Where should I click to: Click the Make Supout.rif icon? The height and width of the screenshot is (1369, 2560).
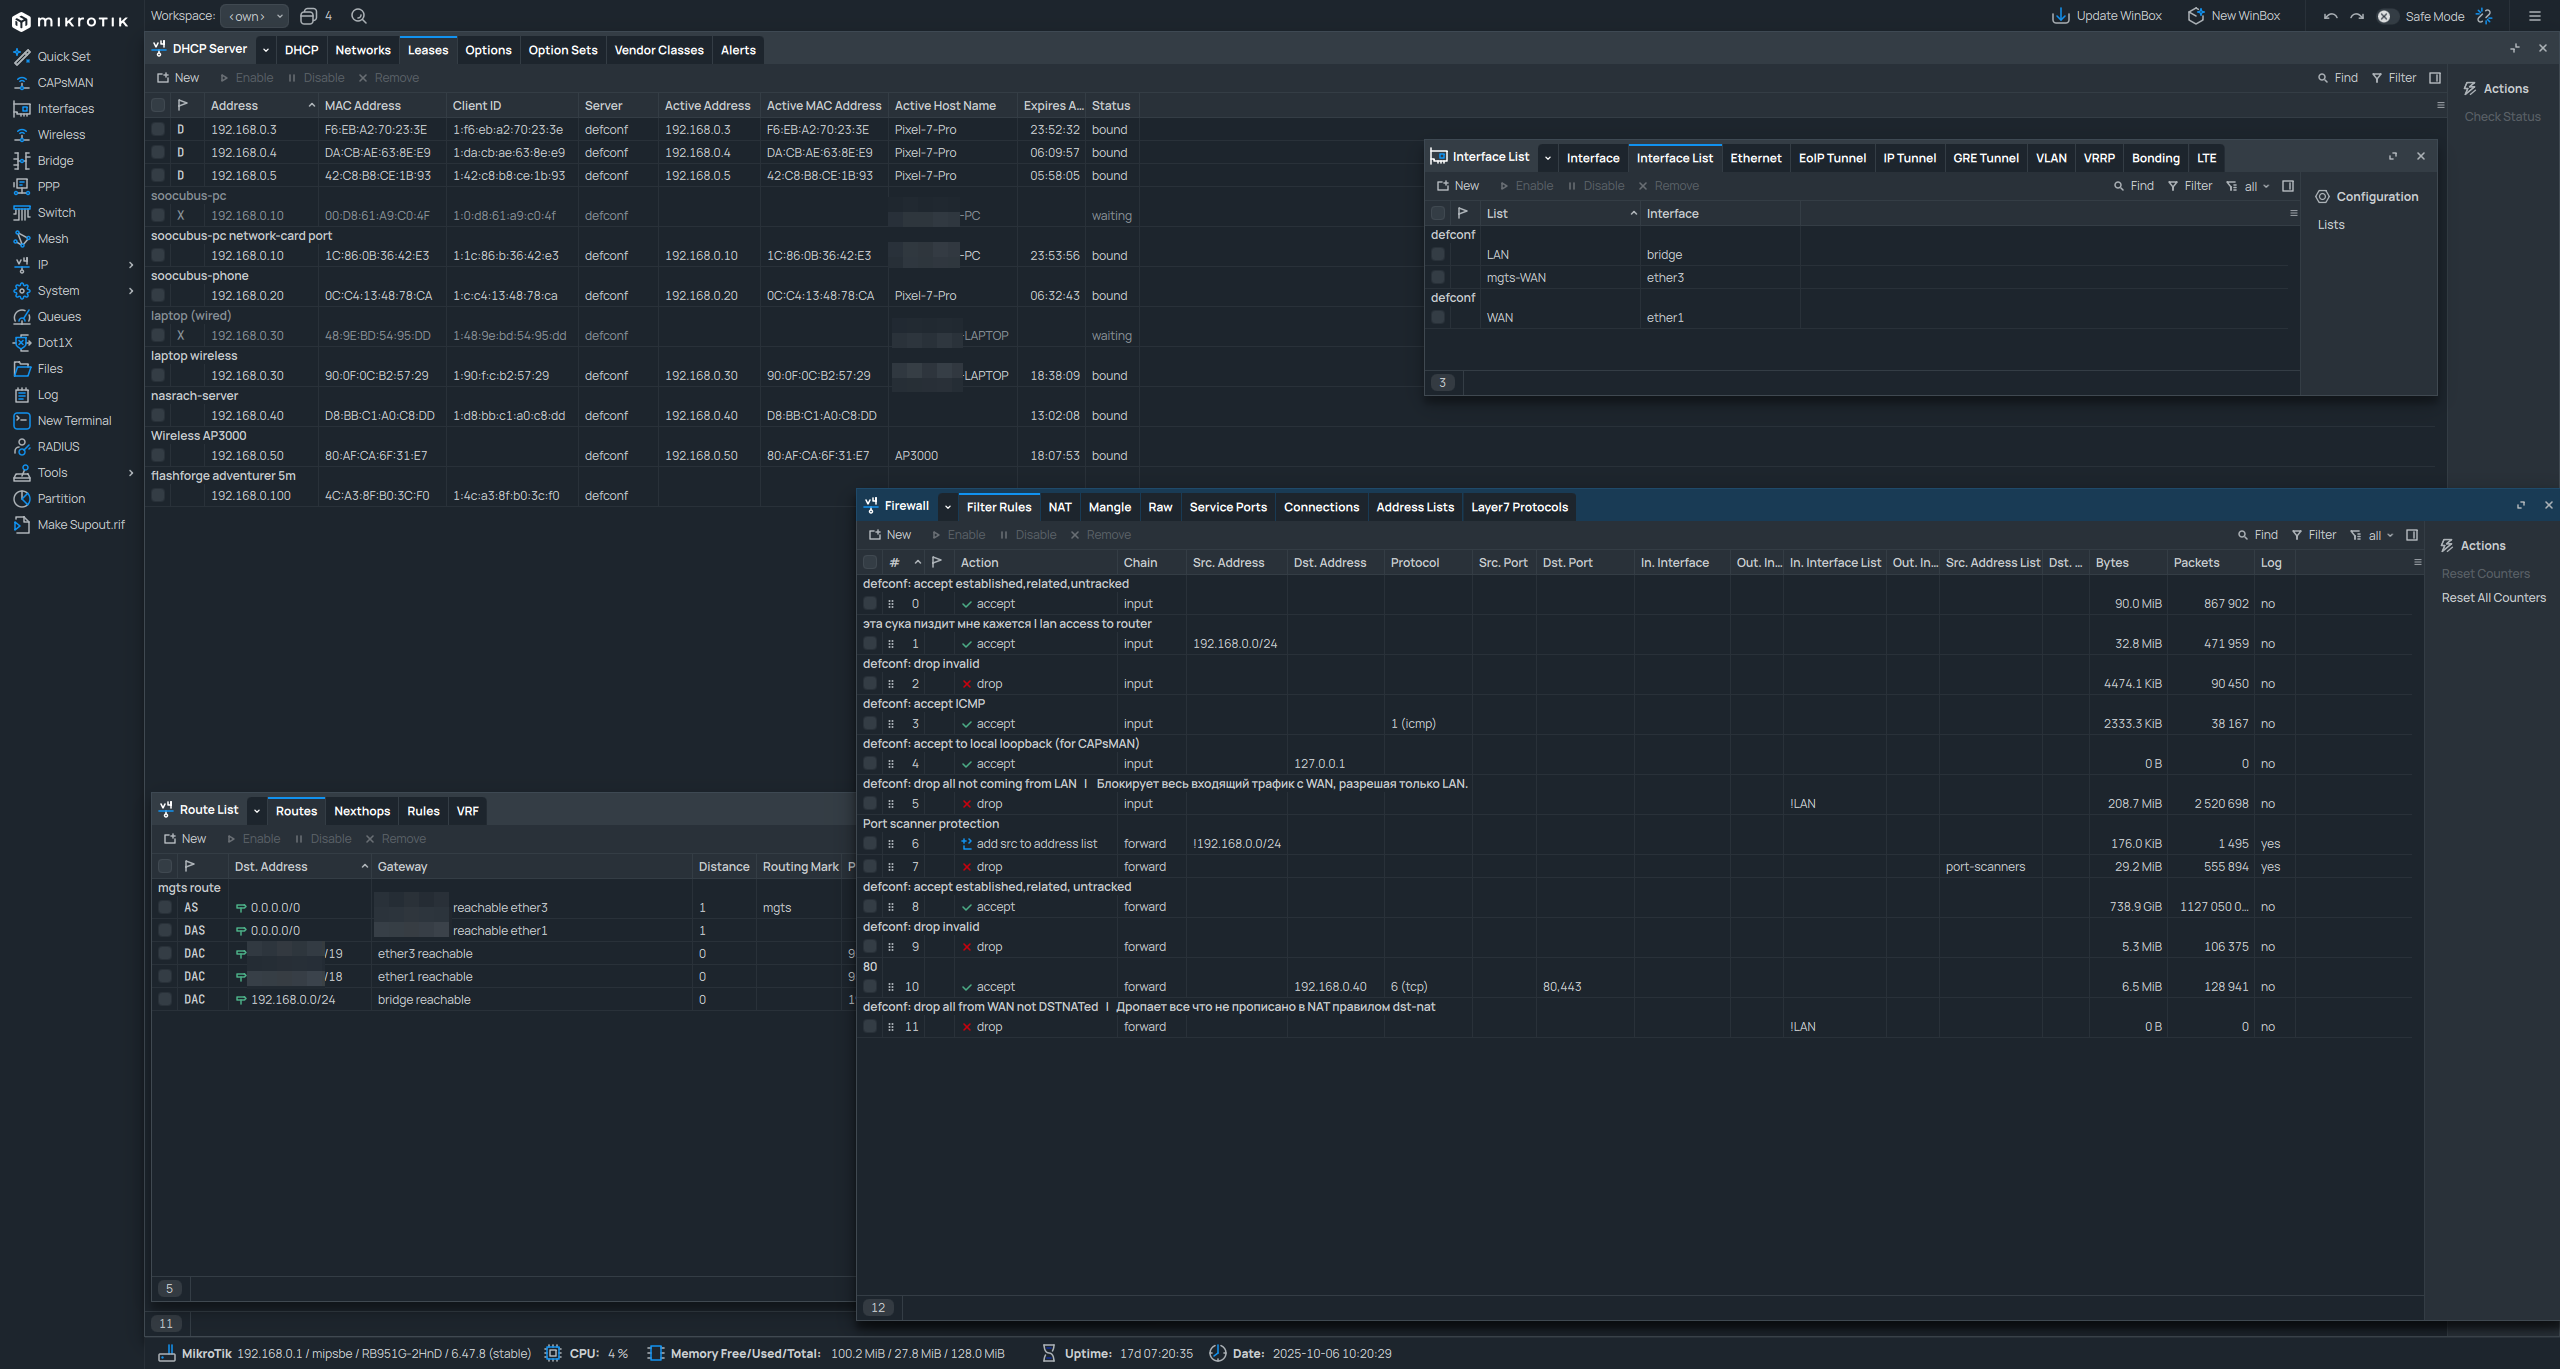21,525
